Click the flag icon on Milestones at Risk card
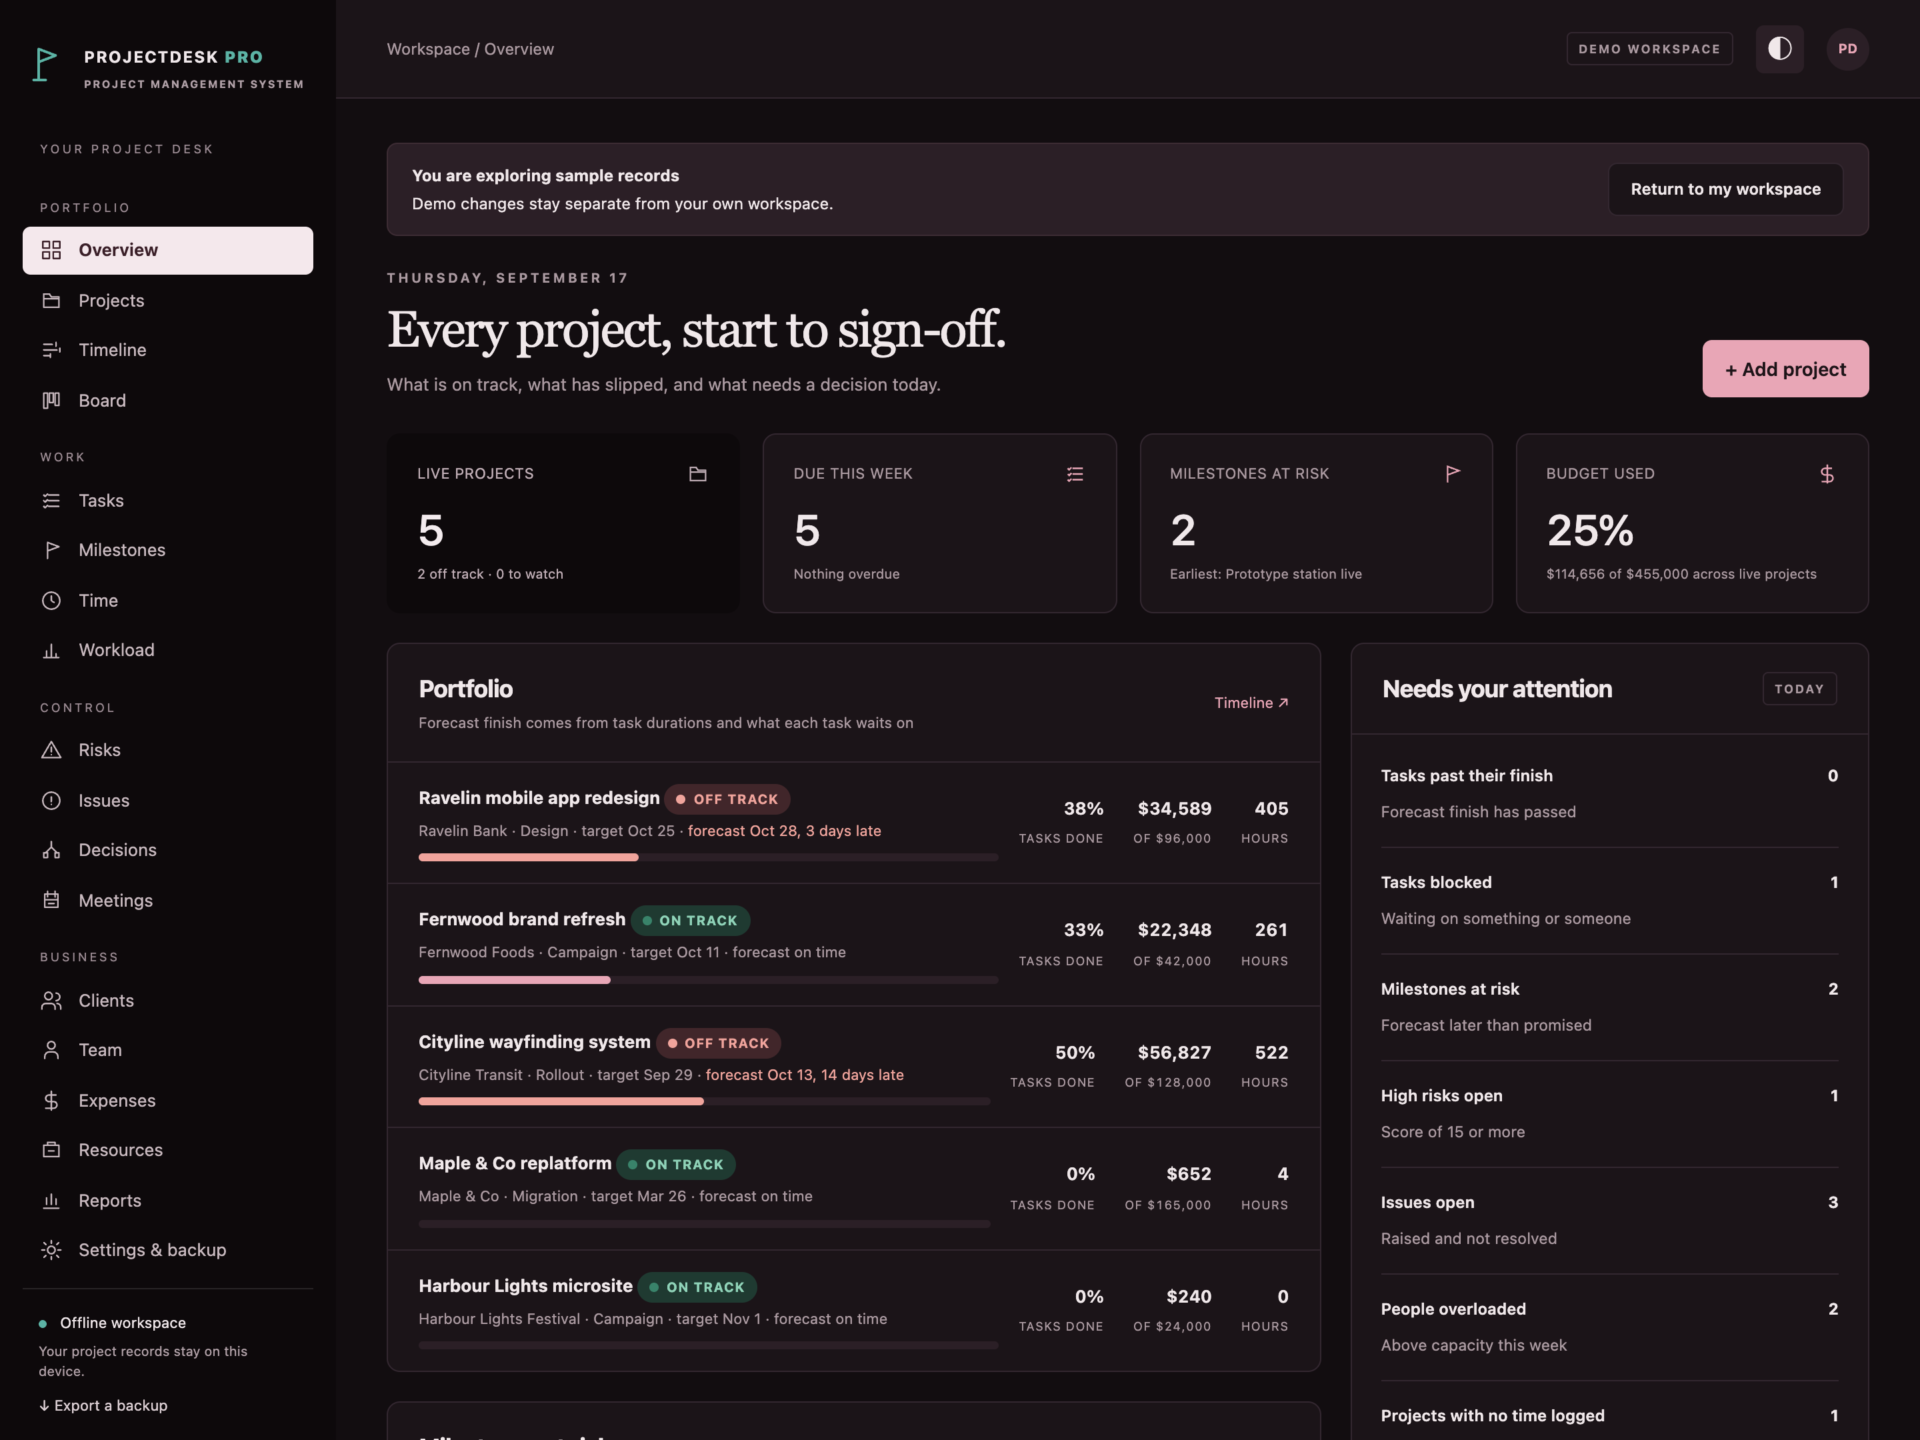 click(x=1452, y=474)
